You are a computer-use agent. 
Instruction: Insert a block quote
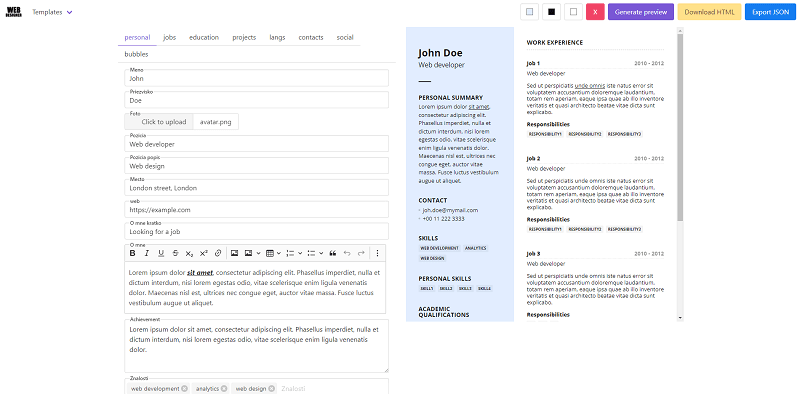click(x=333, y=253)
